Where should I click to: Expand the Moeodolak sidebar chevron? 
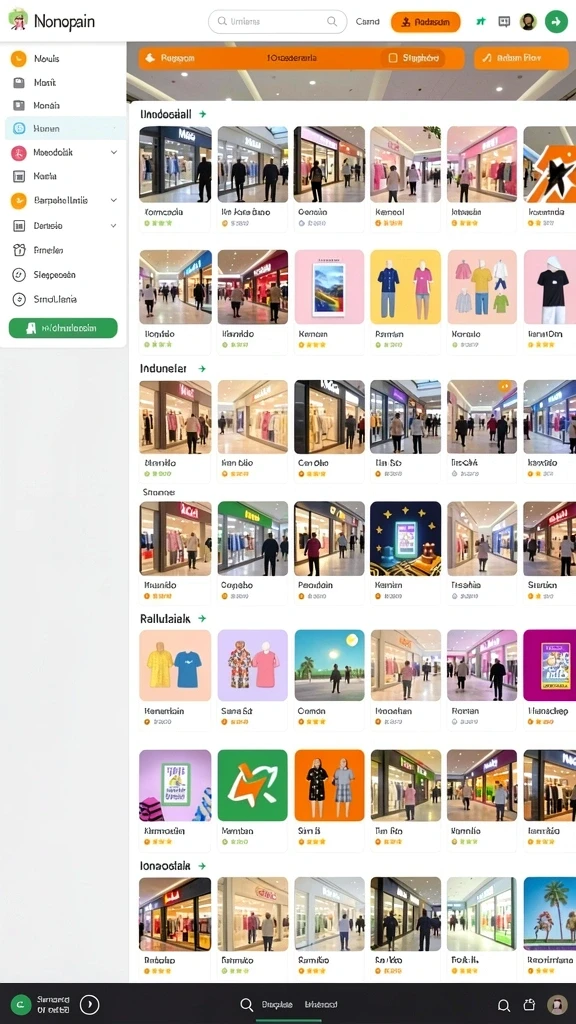click(114, 153)
